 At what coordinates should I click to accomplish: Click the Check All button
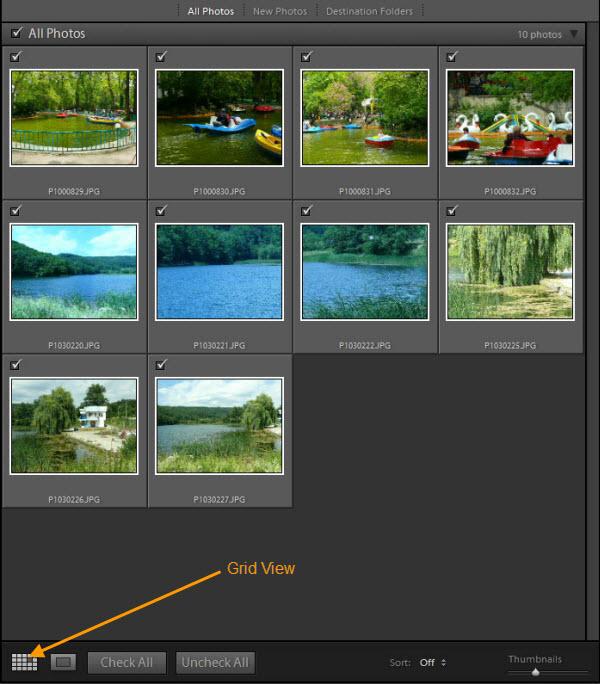127,663
